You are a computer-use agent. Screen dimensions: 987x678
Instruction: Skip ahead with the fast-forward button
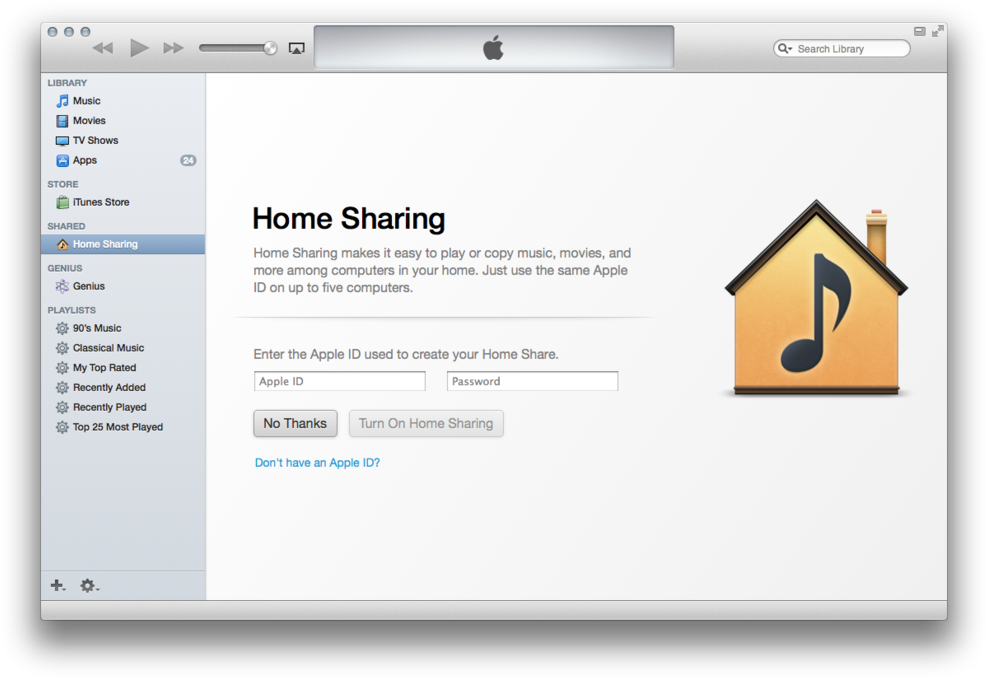click(x=173, y=48)
